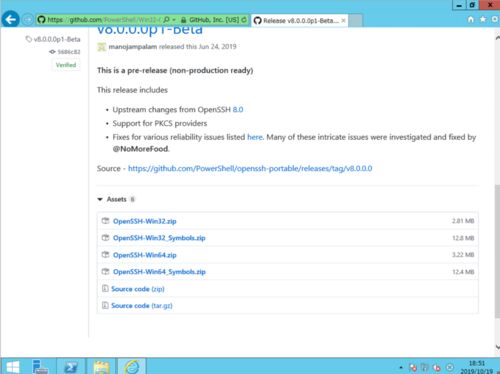Open the openssh-portable source release link
Viewport: 500px width, 374px height.
tap(250, 168)
